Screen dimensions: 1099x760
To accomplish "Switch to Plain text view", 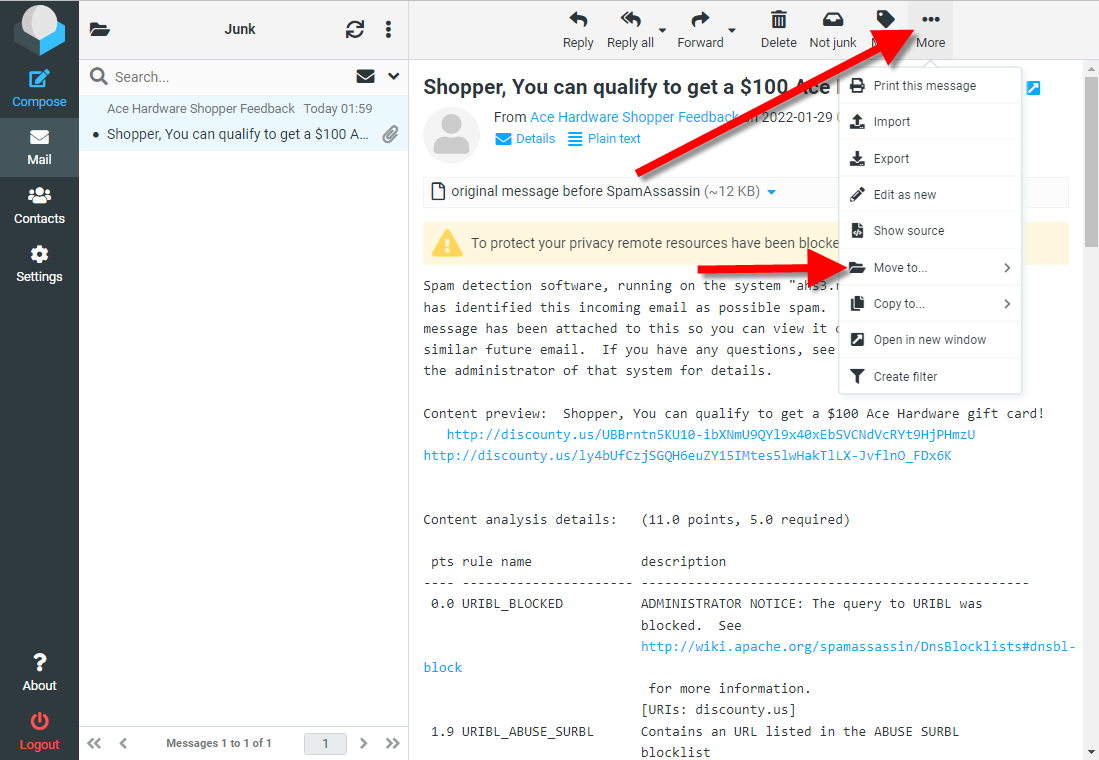I will (604, 139).
